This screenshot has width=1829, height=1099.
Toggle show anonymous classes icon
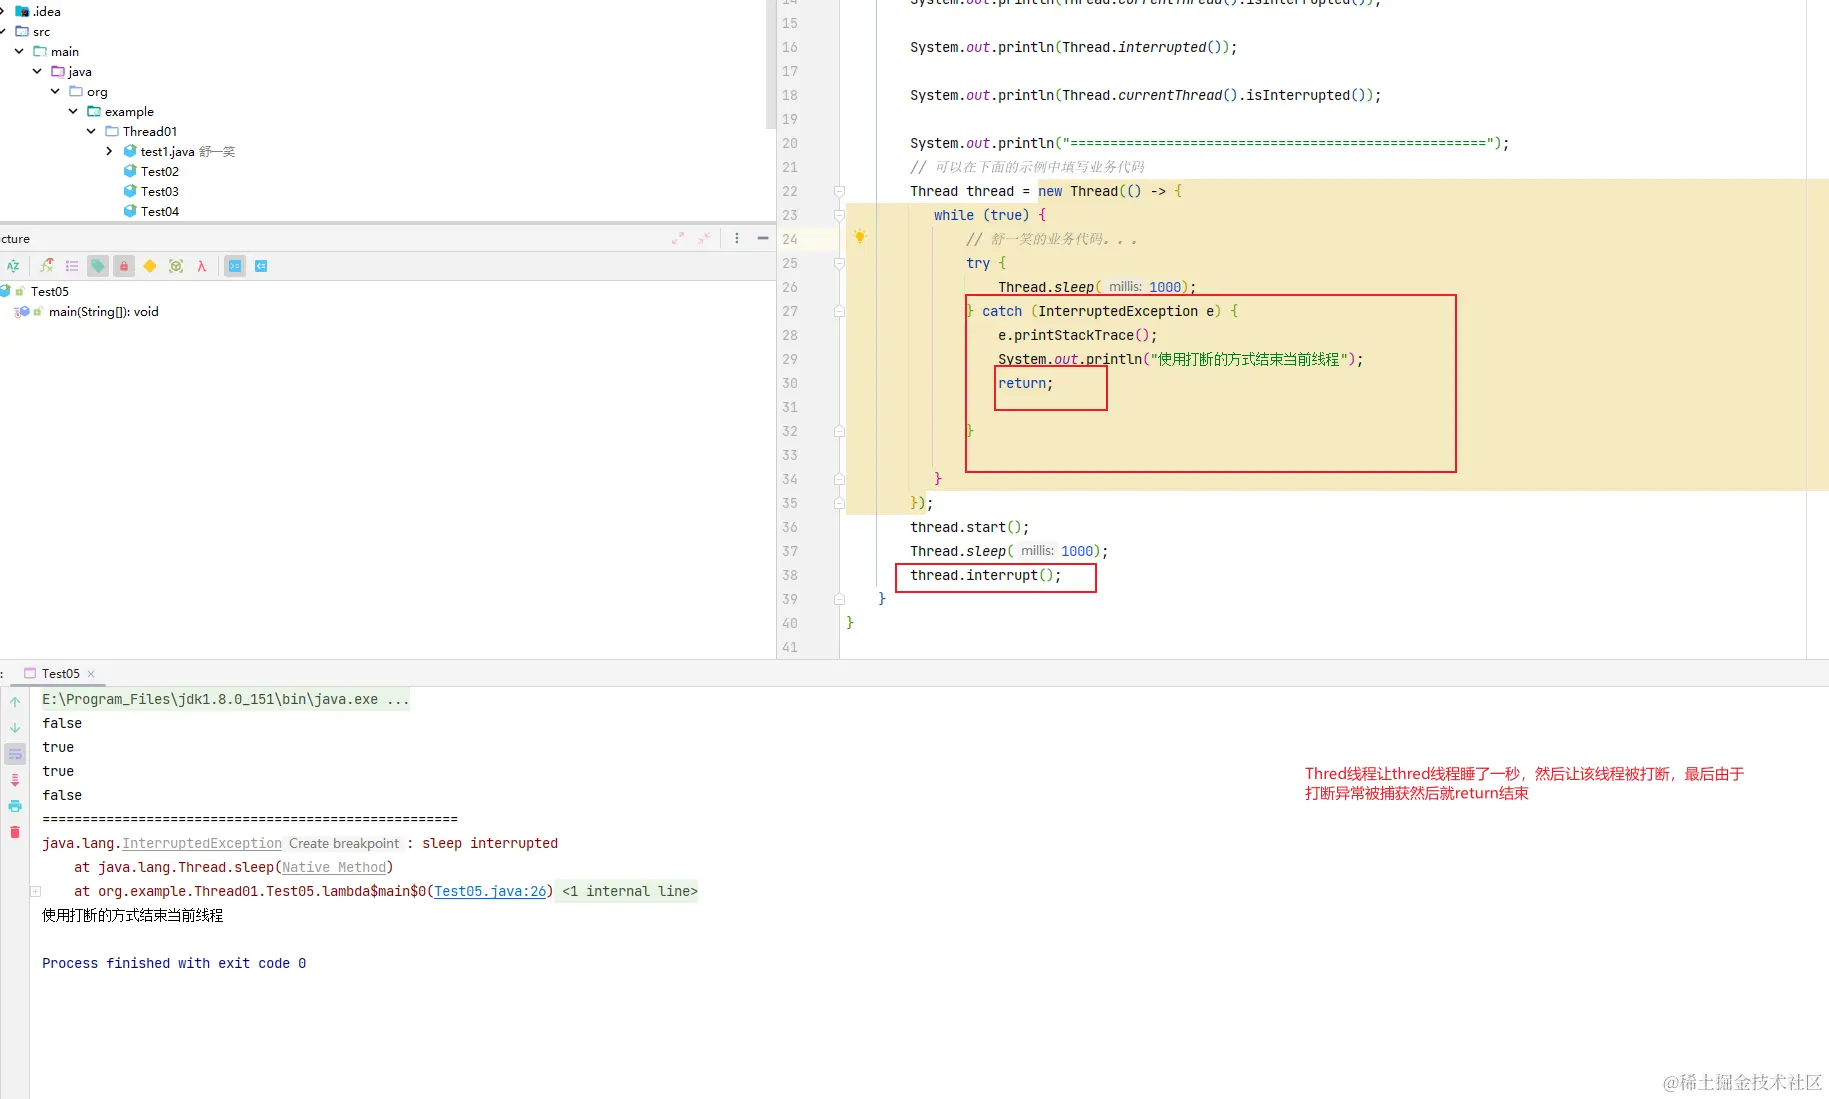click(x=176, y=266)
